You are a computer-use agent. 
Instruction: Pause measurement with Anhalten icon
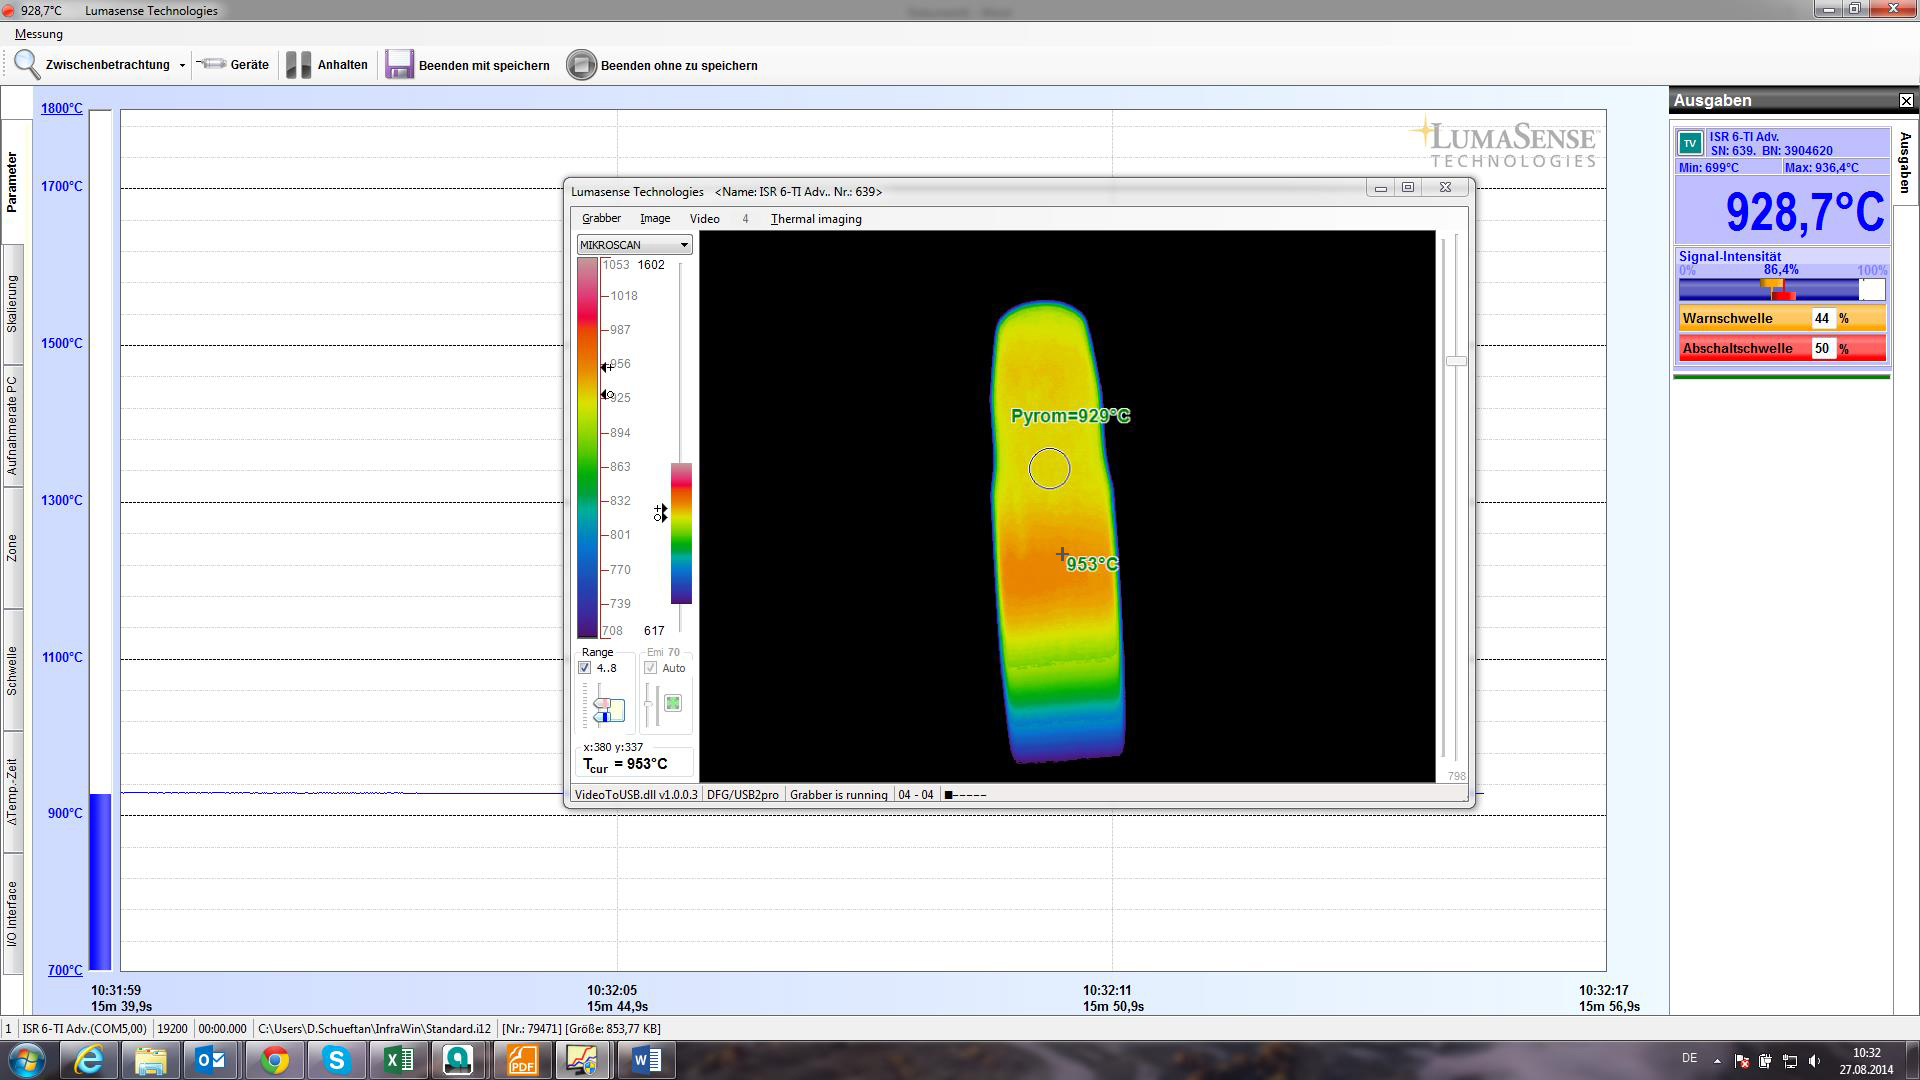298,65
